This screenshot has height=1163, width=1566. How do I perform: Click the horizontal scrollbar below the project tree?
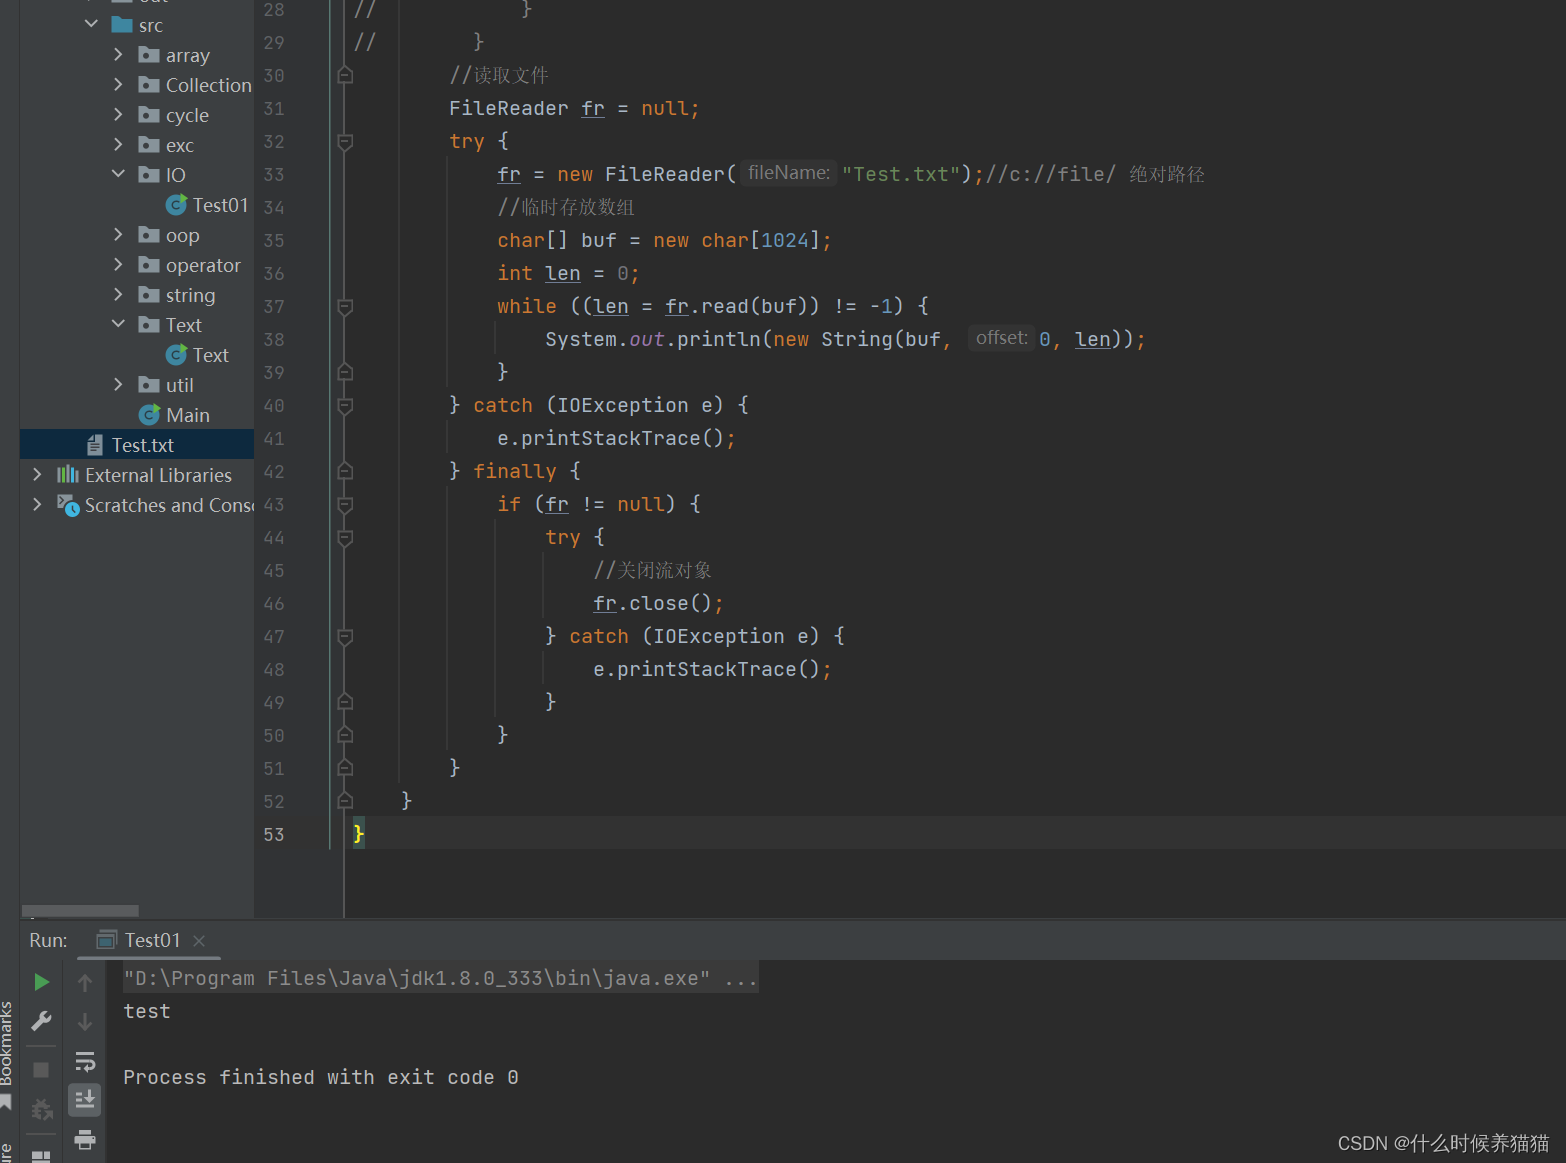pos(80,911)
